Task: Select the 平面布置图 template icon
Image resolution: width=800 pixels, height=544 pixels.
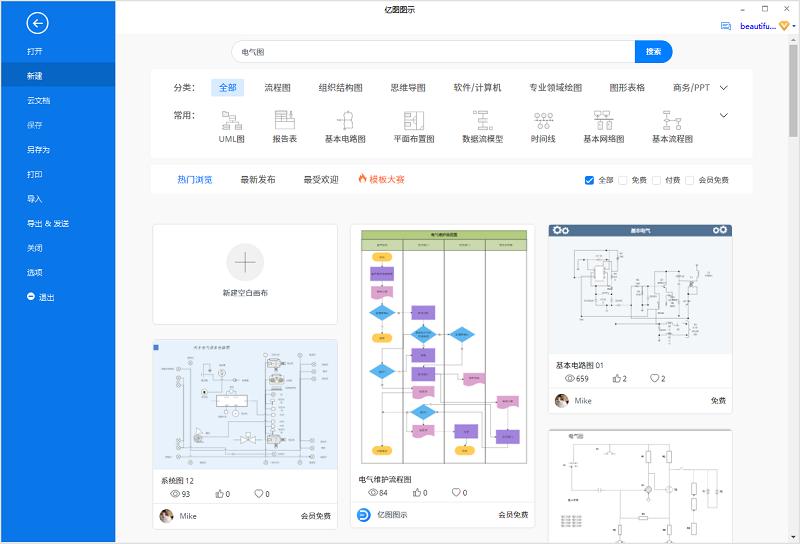Action: point(414,120)
